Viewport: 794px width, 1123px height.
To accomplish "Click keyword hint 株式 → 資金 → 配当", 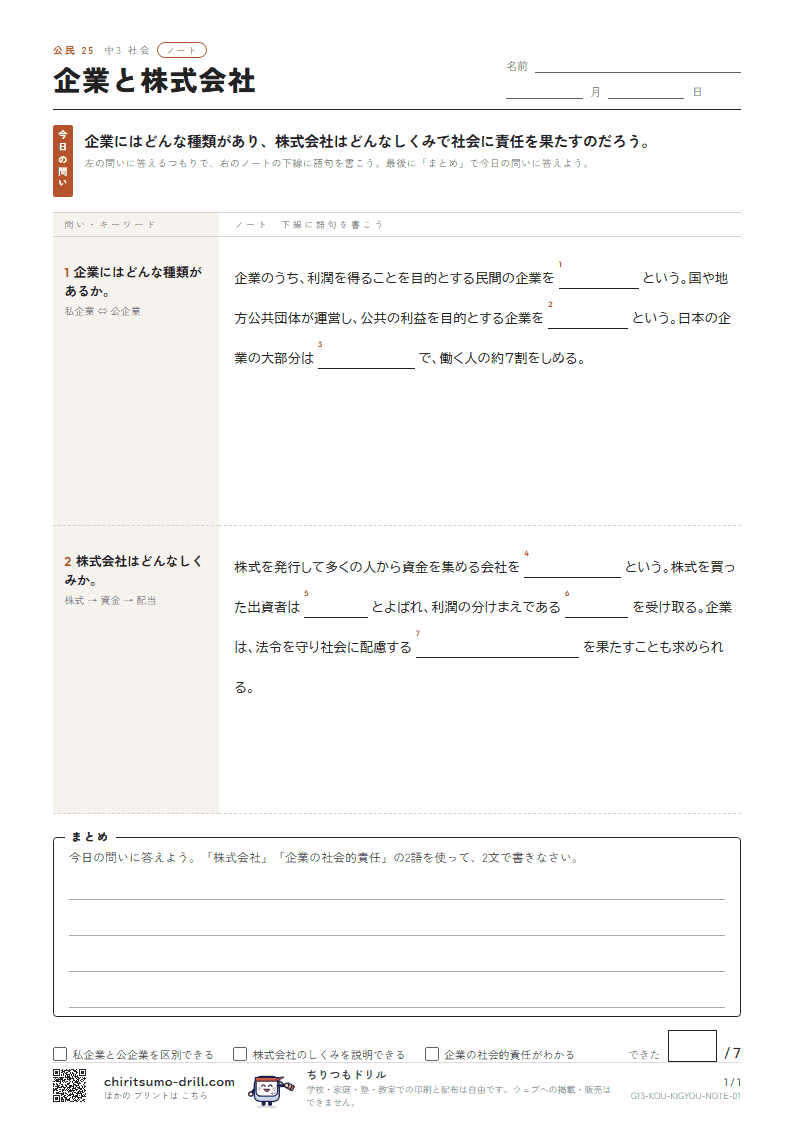I will 110,601.
